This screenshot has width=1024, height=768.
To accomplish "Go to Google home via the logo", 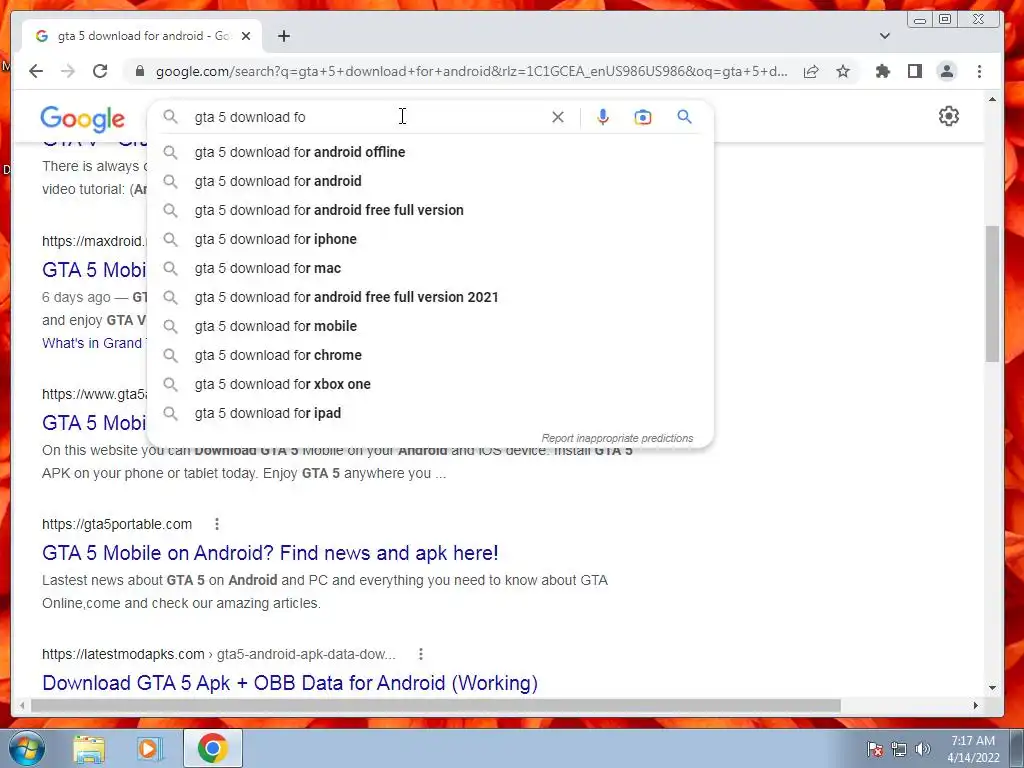I will point(82,118).
